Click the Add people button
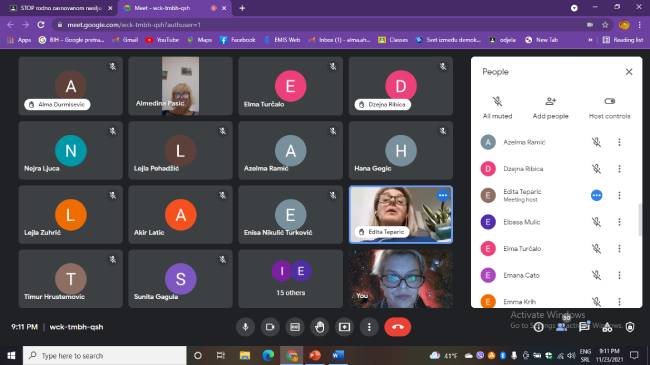Screen dimensions: 650x365 point(551,108)
